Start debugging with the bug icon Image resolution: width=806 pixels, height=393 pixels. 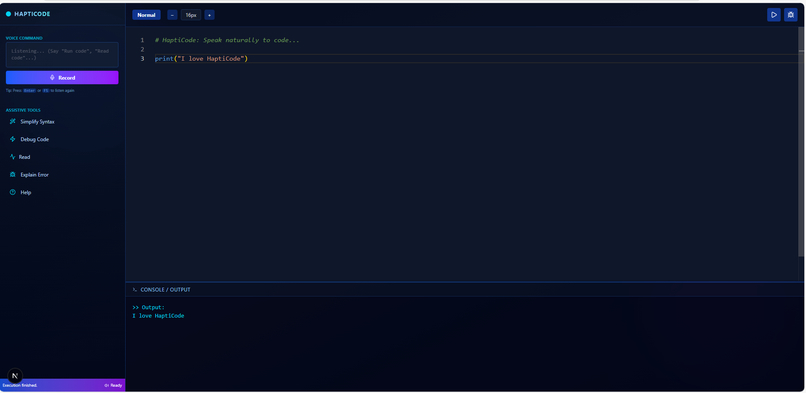(x=791, y=15)
